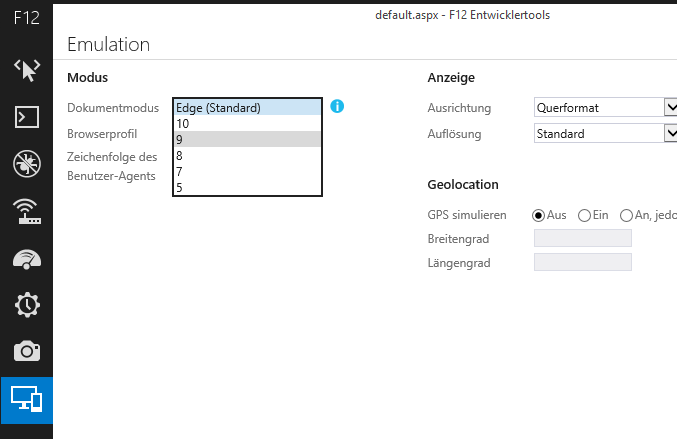677x439 pixels.
Task: Open the Memory camera icon
Action: click(x=27, y=351)
